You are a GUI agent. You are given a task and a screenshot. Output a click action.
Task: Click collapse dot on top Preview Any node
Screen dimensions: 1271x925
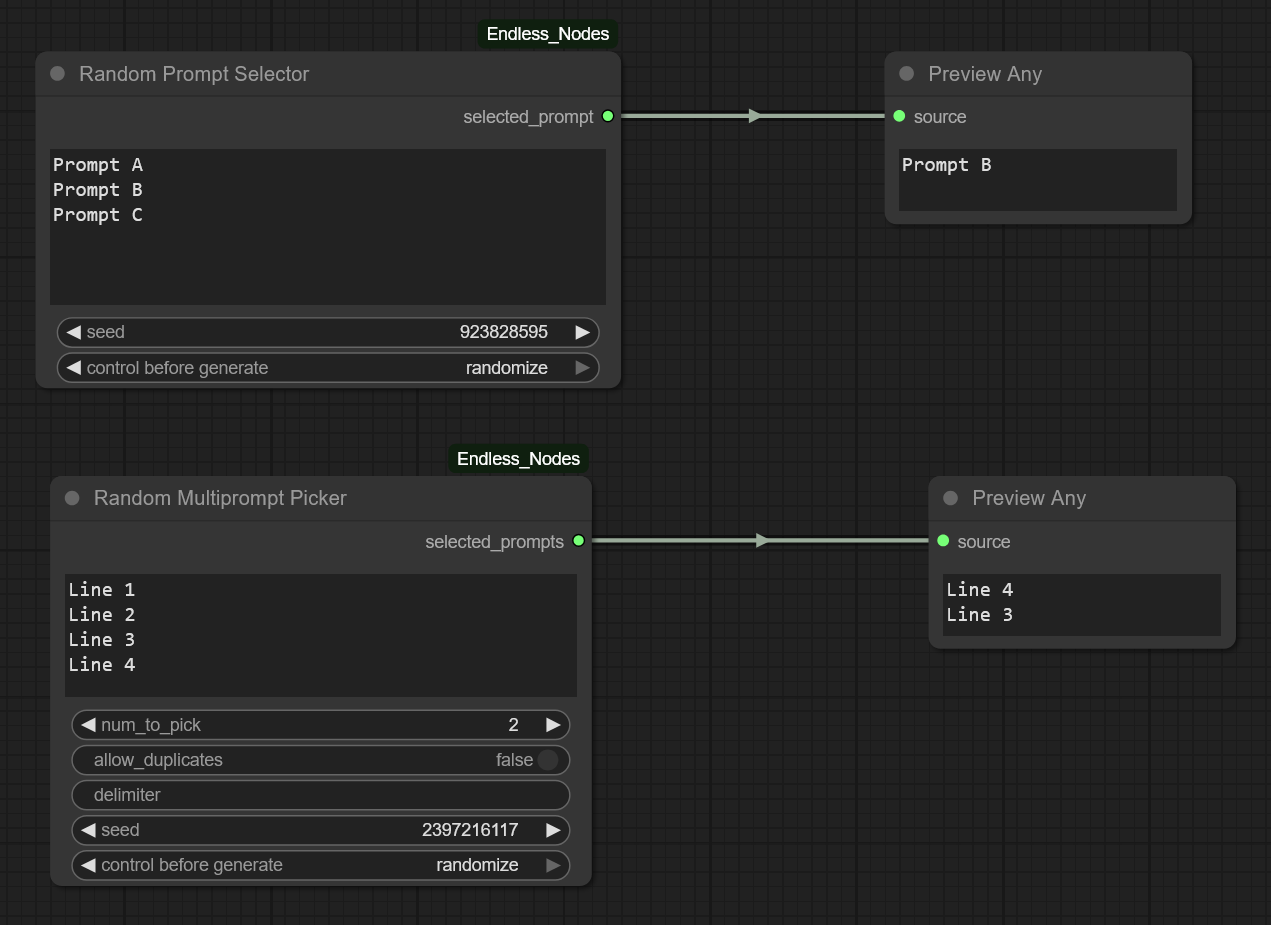pos(906,74)
